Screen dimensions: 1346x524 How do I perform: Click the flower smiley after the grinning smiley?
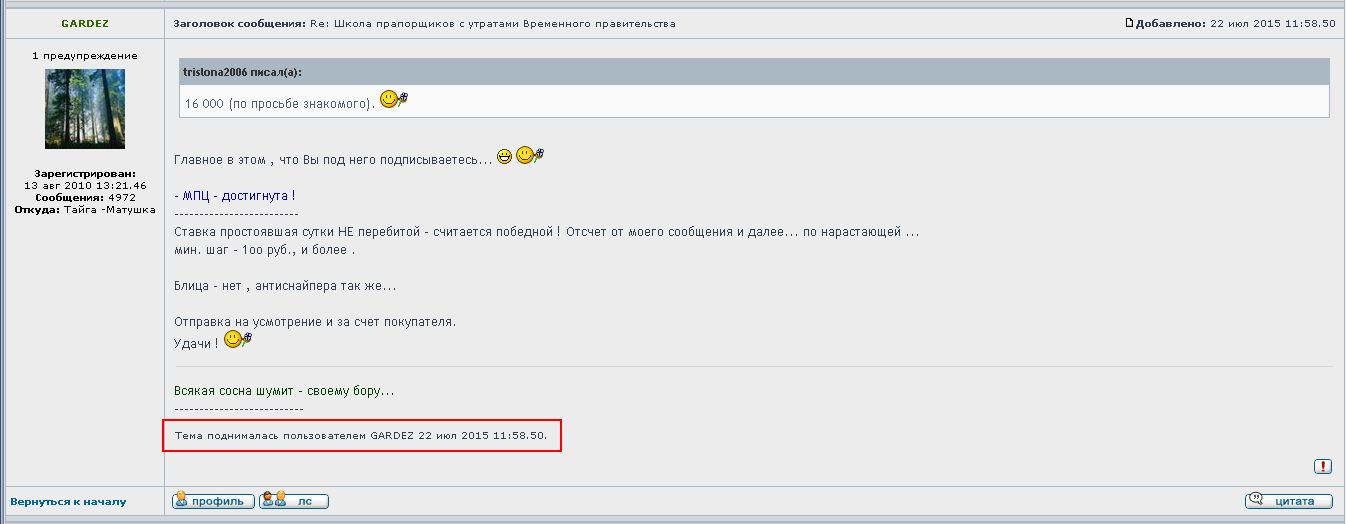click(529, 156)
